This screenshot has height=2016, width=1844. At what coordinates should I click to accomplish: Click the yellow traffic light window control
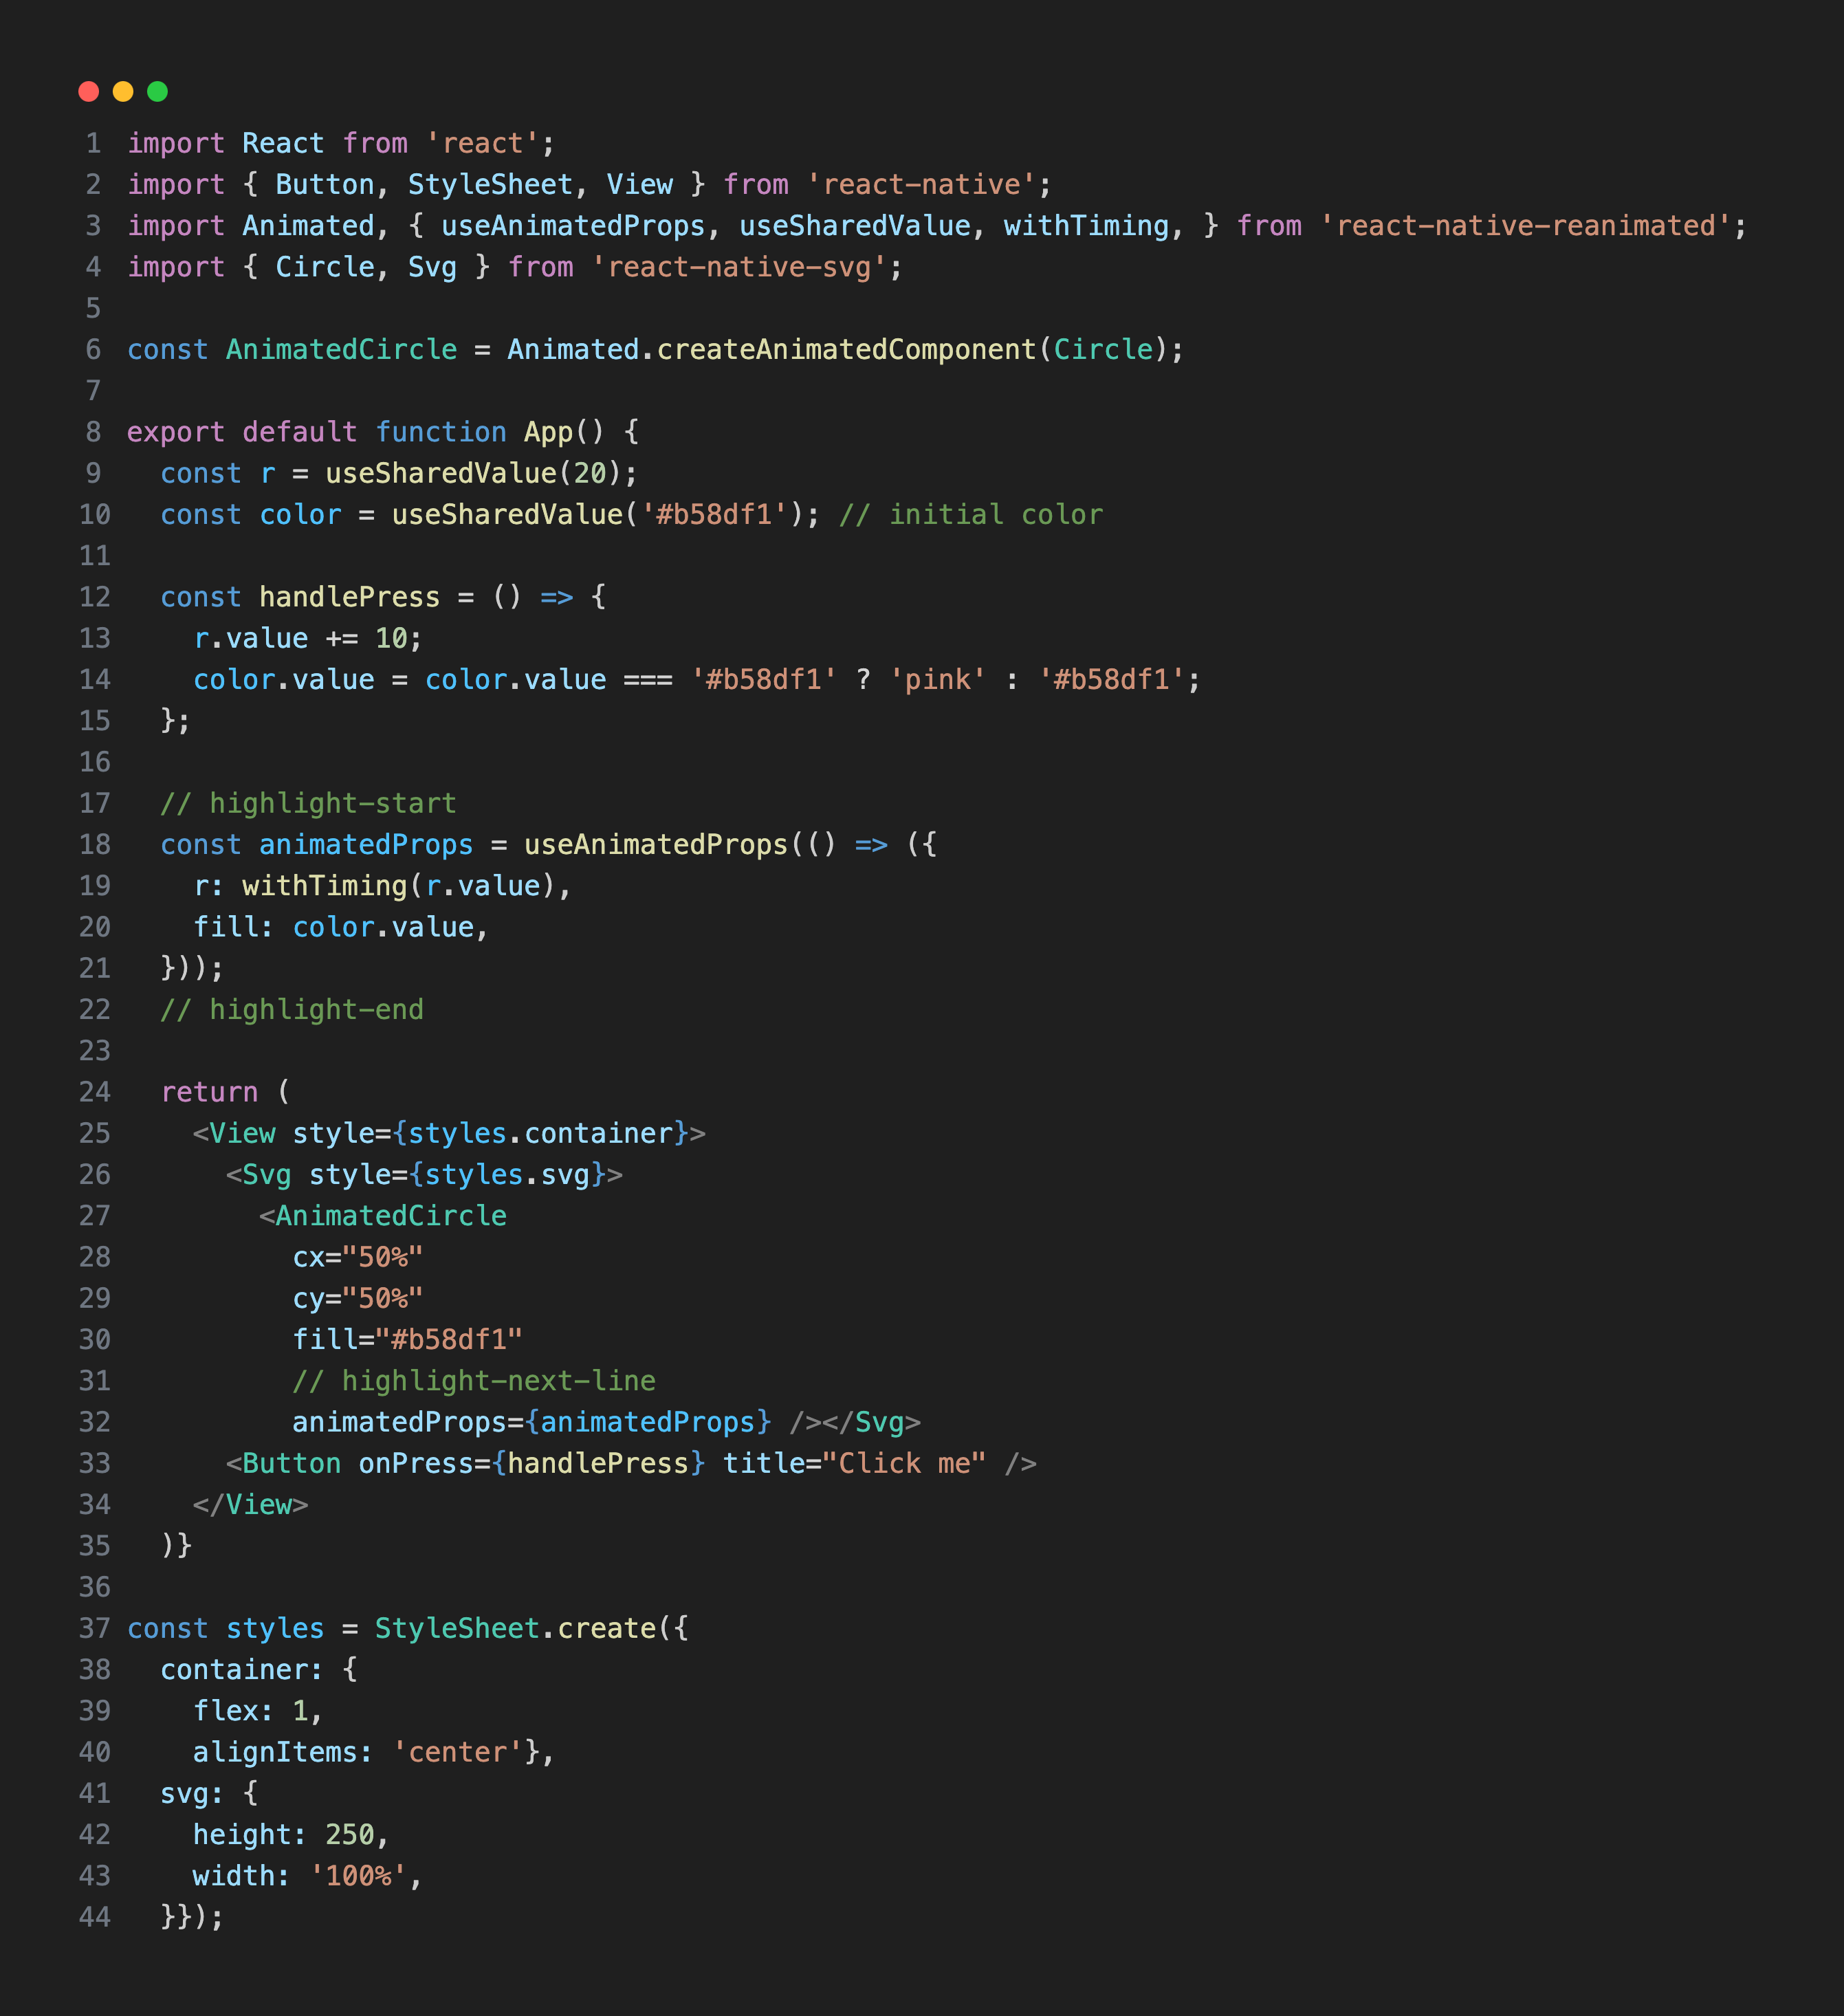[123, 91]
